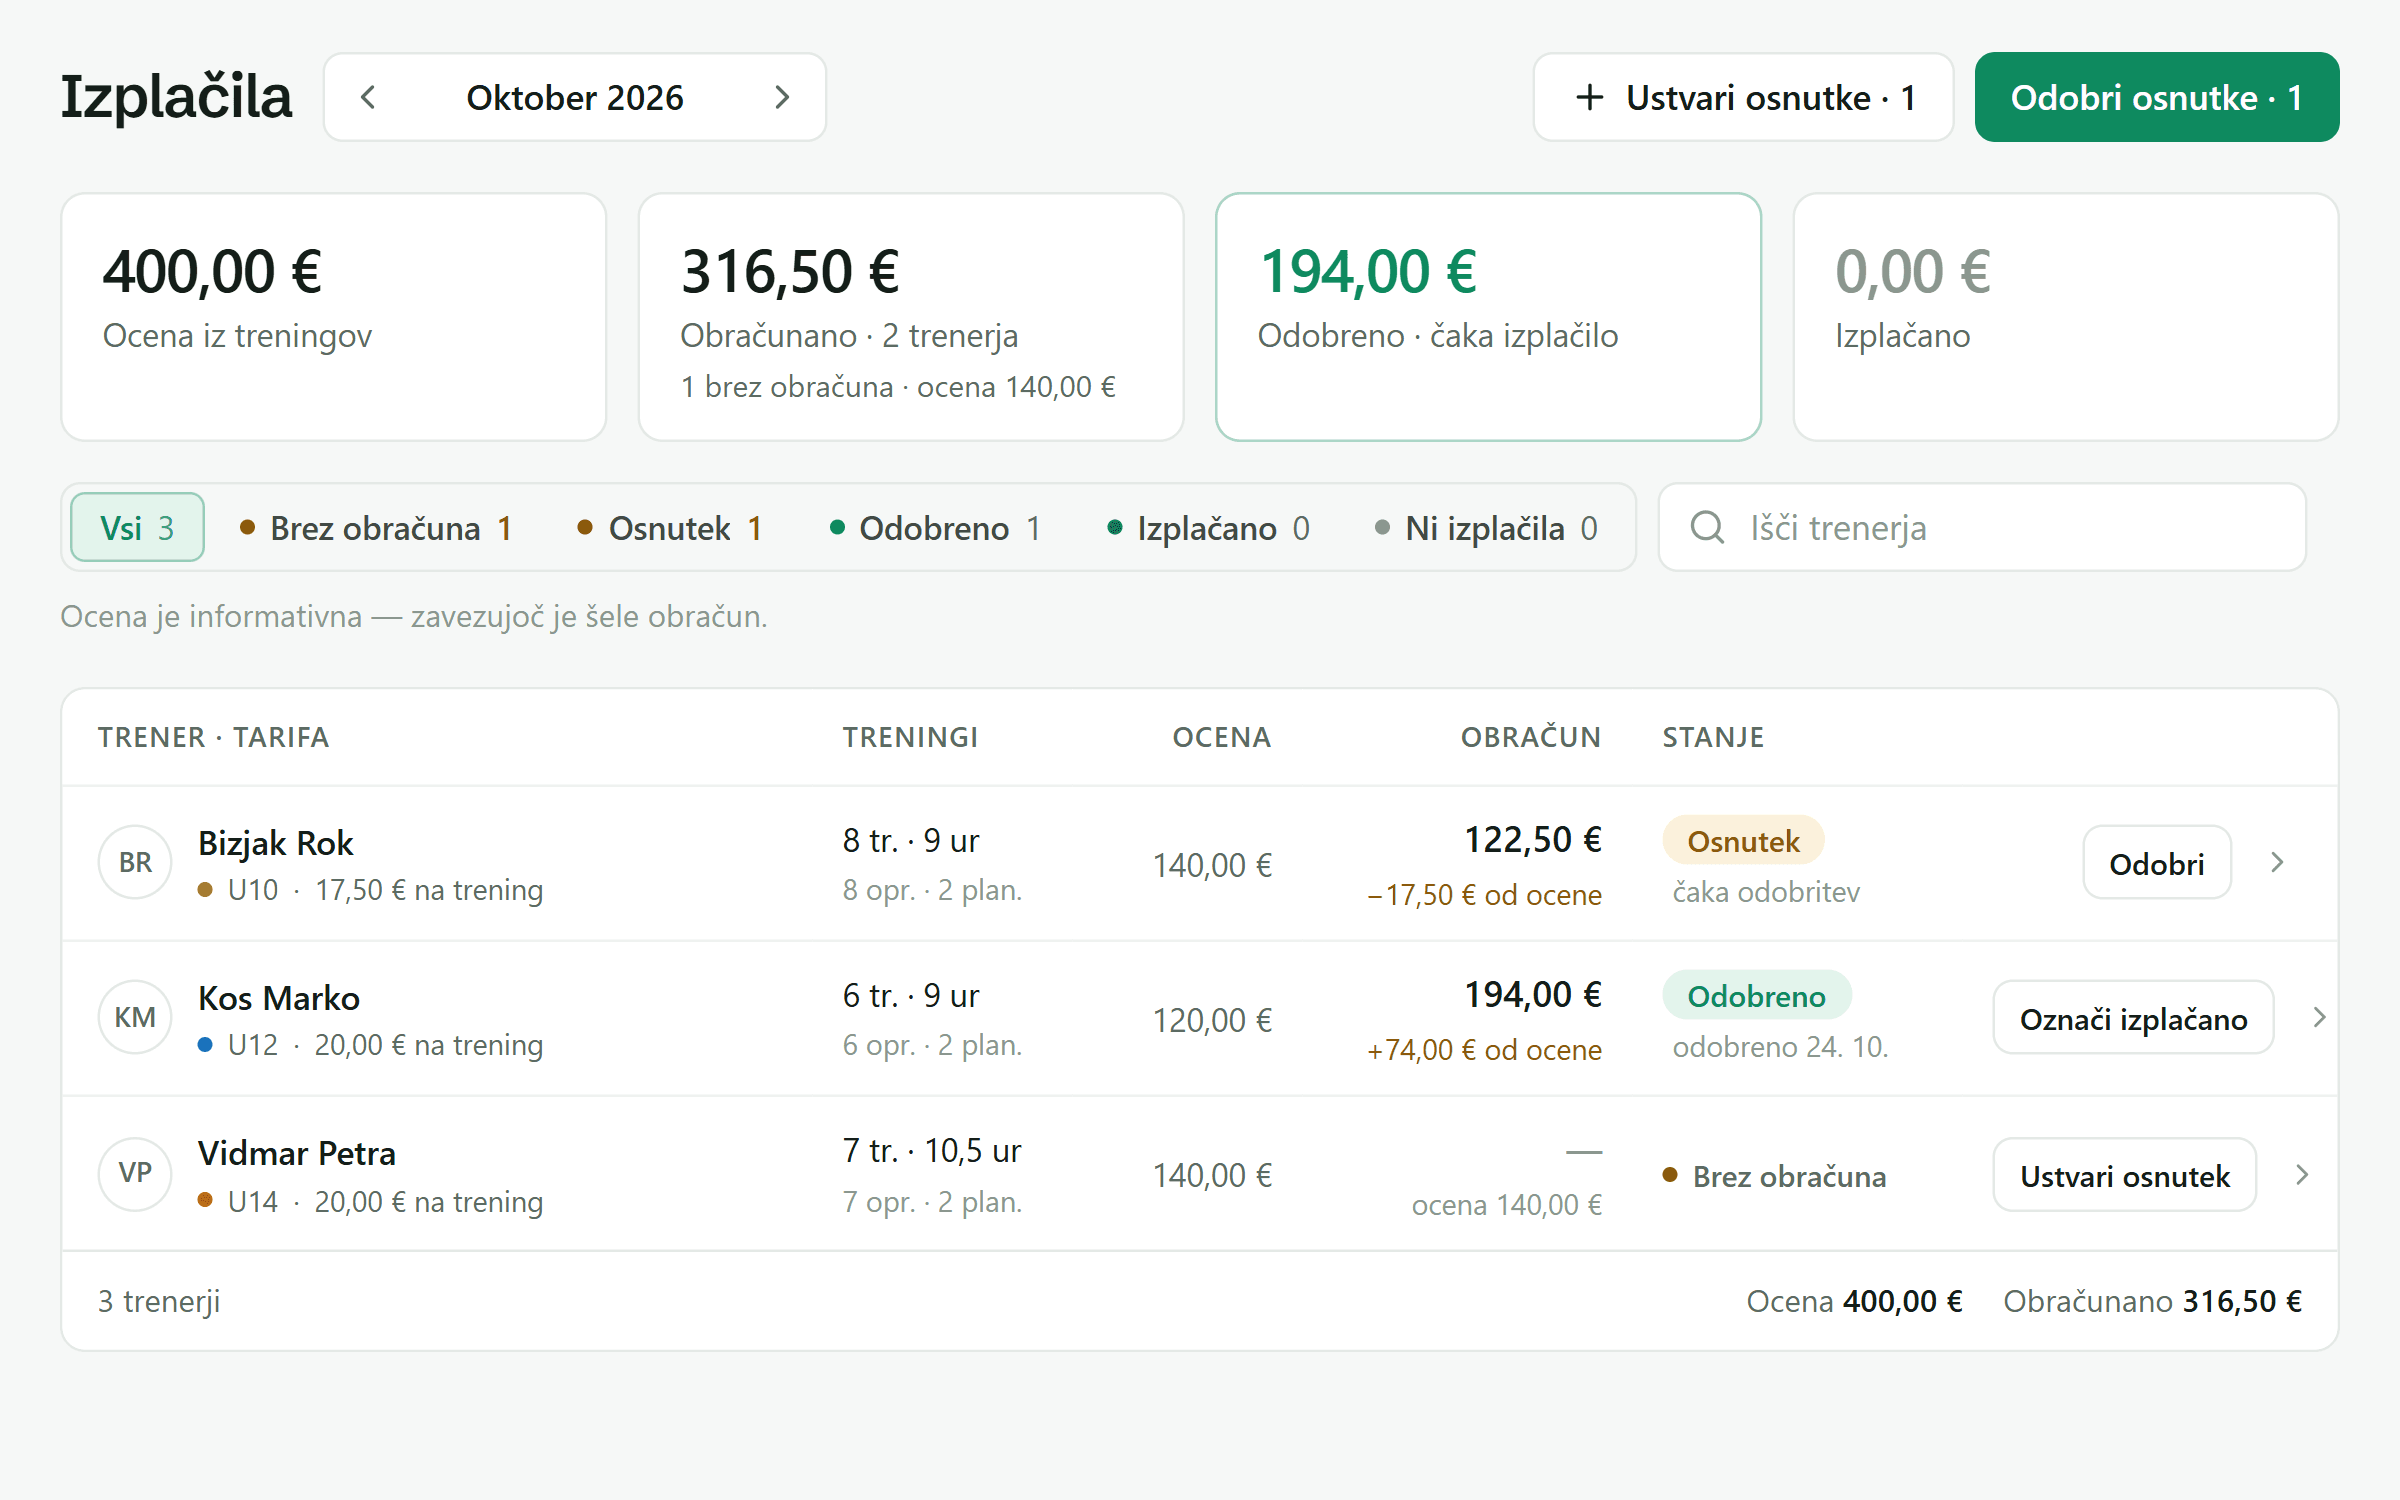
Task: Filter by Brez obračuna
Action: [x=376, y=527]
